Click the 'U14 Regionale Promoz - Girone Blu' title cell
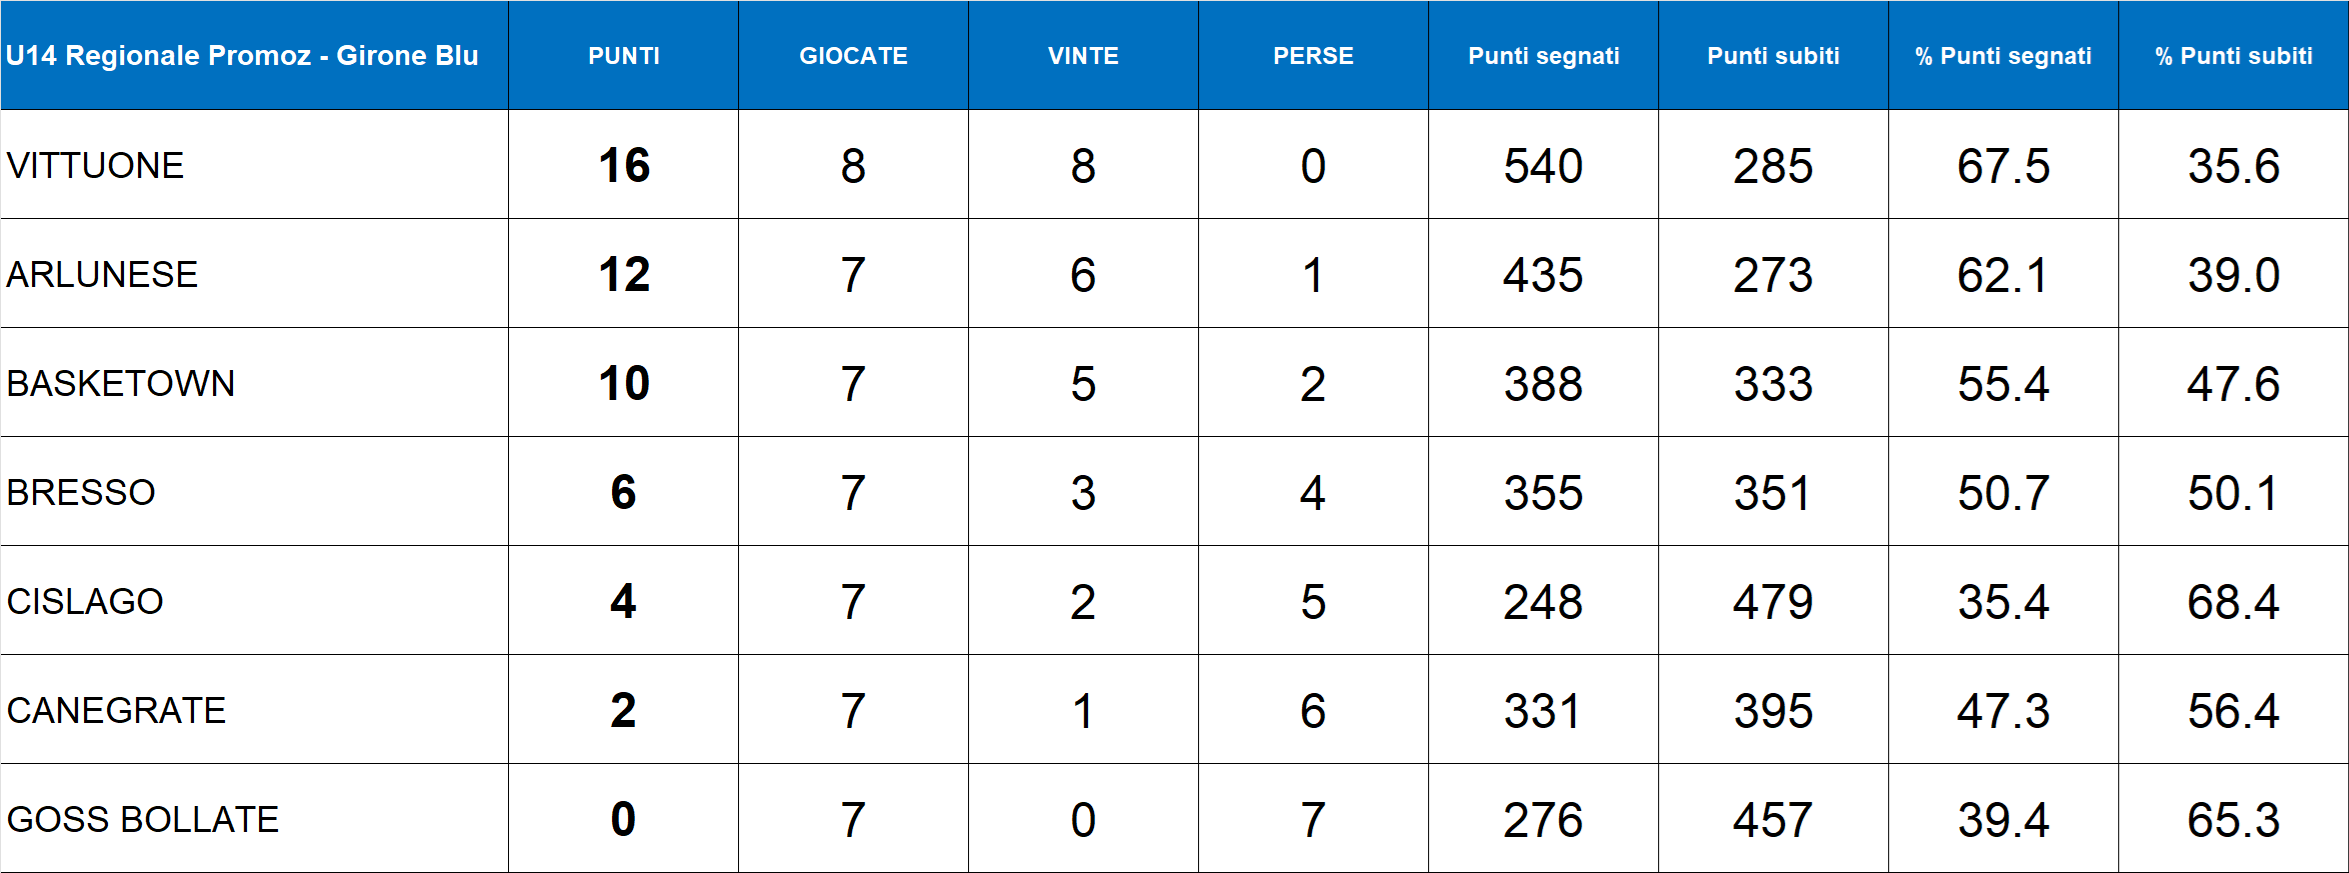The height and width of the screenshot is (873, 2349). 242,56
